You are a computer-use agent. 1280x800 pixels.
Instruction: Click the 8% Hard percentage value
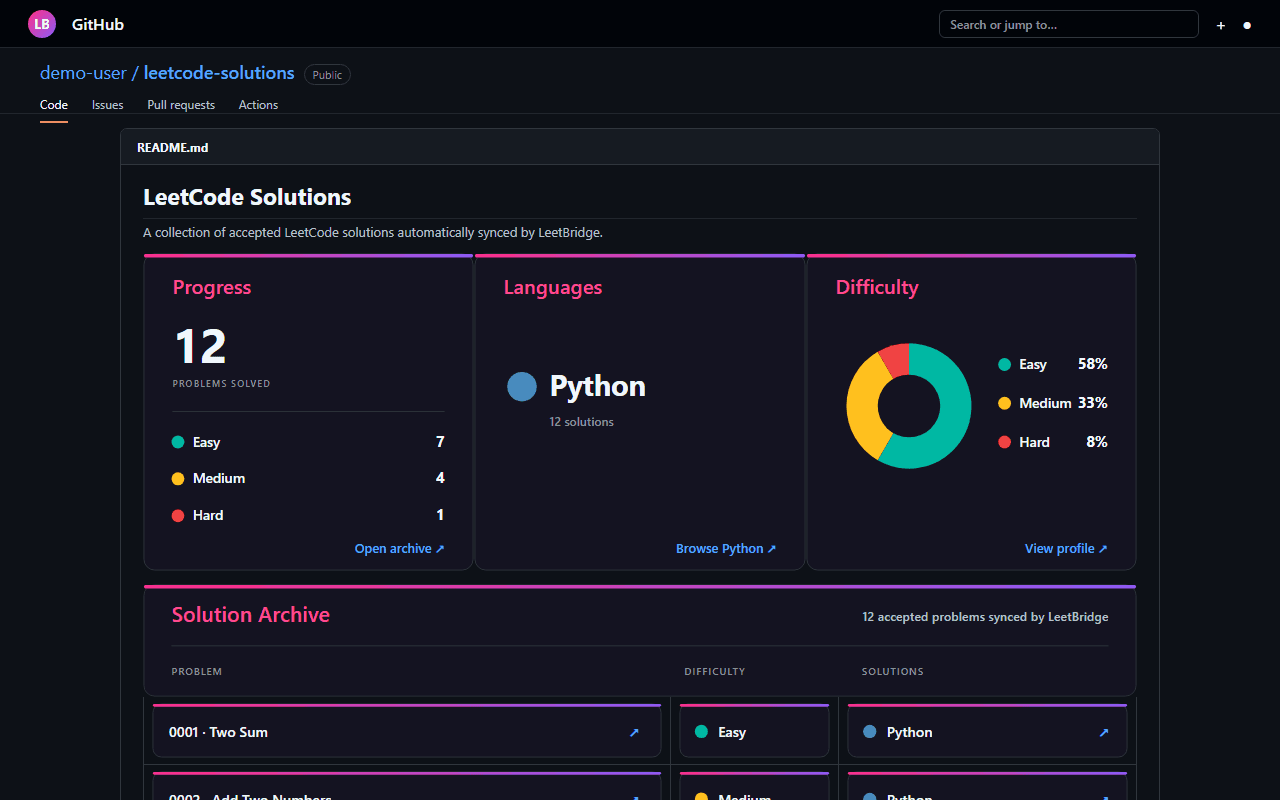point(1097,442)
